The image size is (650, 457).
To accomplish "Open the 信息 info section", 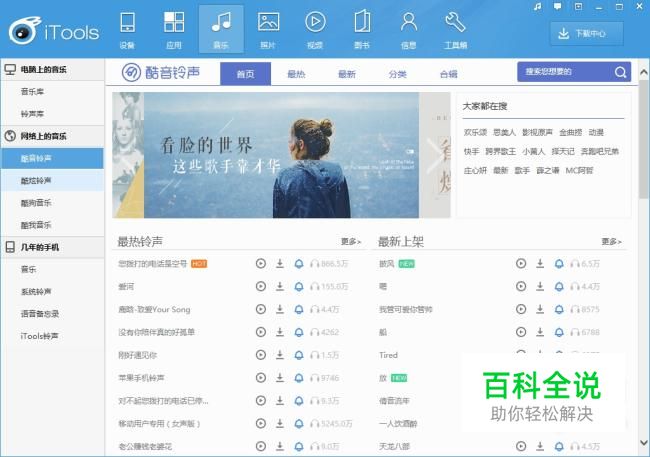I will point(409,30).
